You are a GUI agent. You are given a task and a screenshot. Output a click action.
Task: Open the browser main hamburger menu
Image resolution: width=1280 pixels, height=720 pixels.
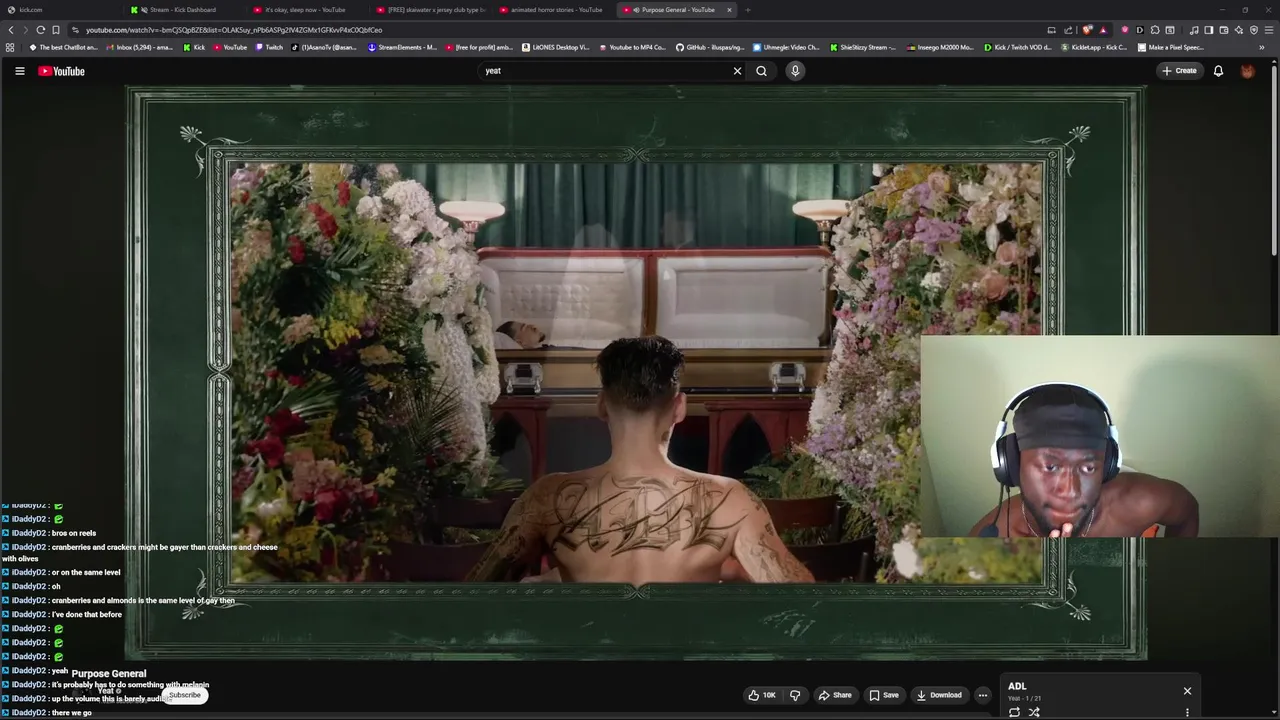pos(1269,30)
